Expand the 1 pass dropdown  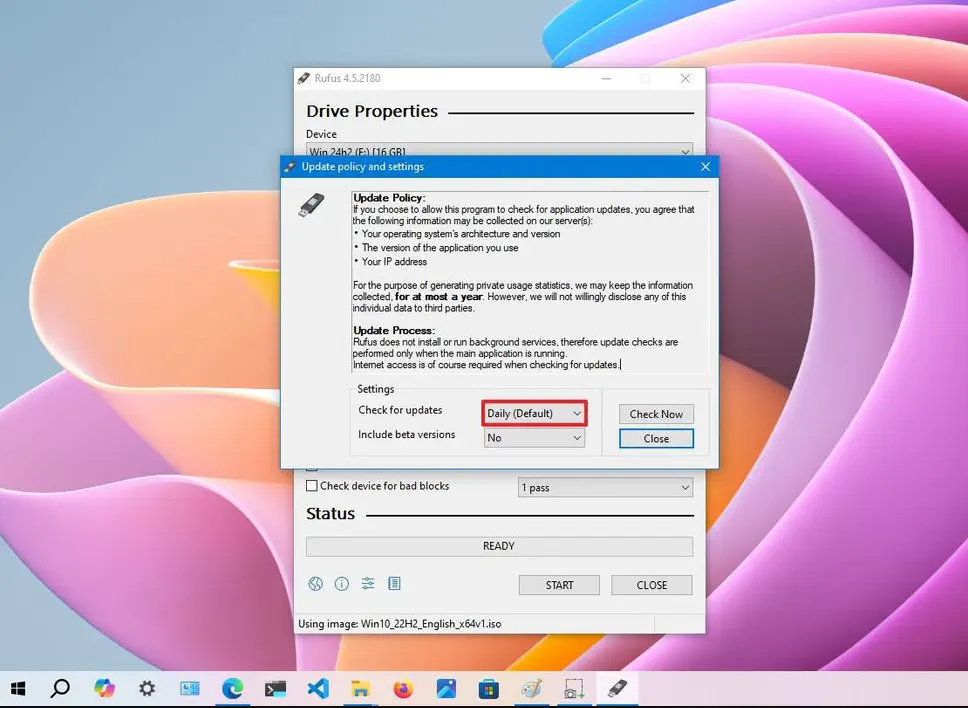[x=605, y=488]
